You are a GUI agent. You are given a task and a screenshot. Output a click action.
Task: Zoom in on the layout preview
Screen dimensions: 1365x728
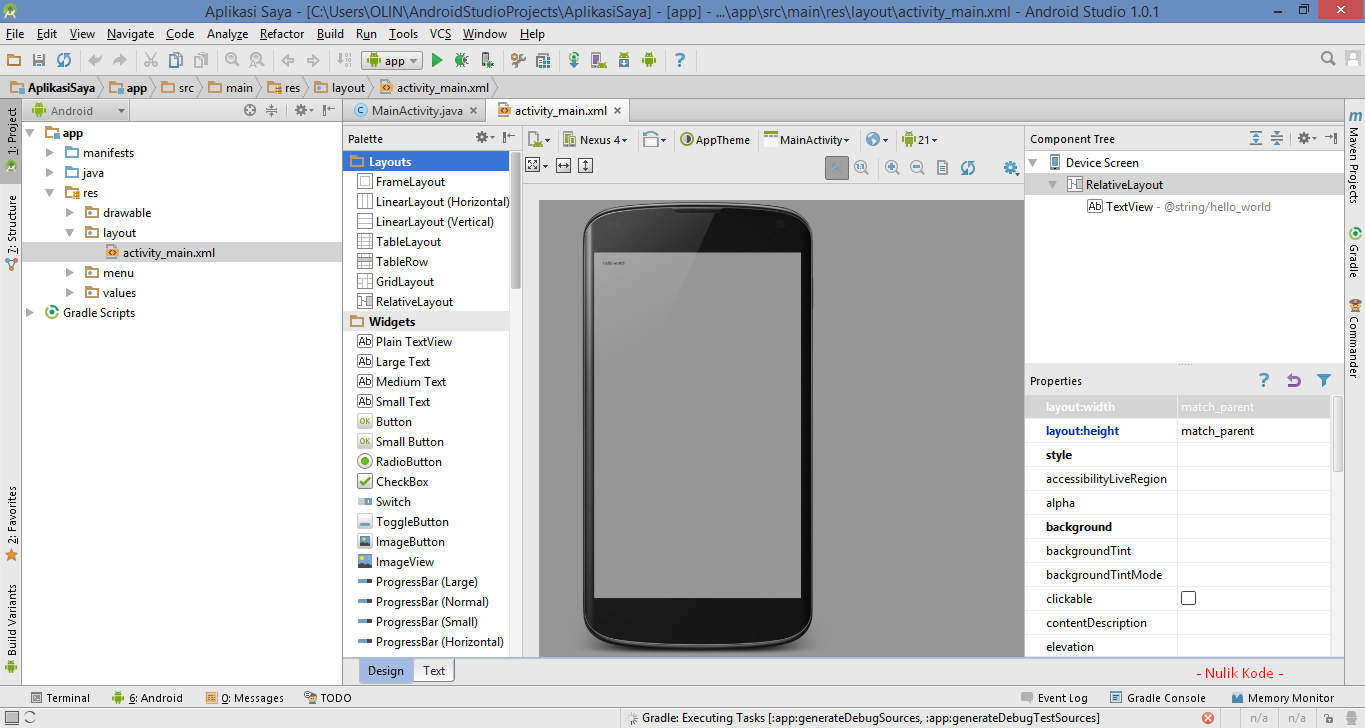(x=891, y=168)
